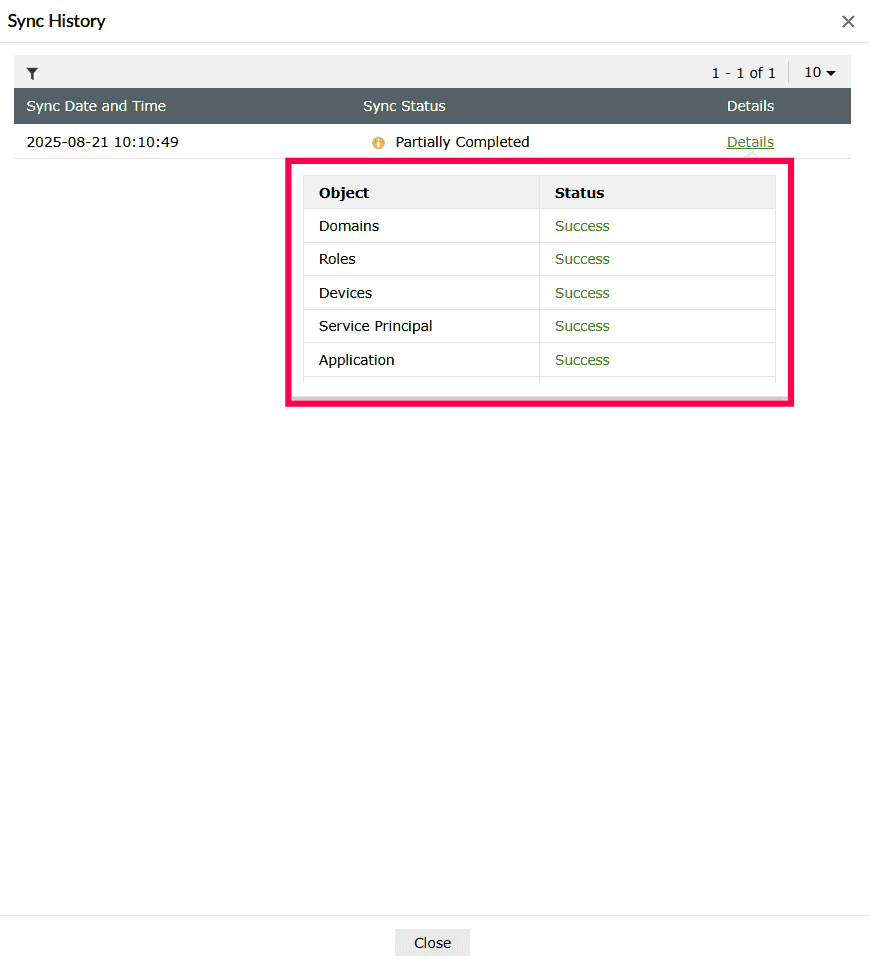
Task: Click the pagination text 1 - 1 of 1
Action: 744,72
